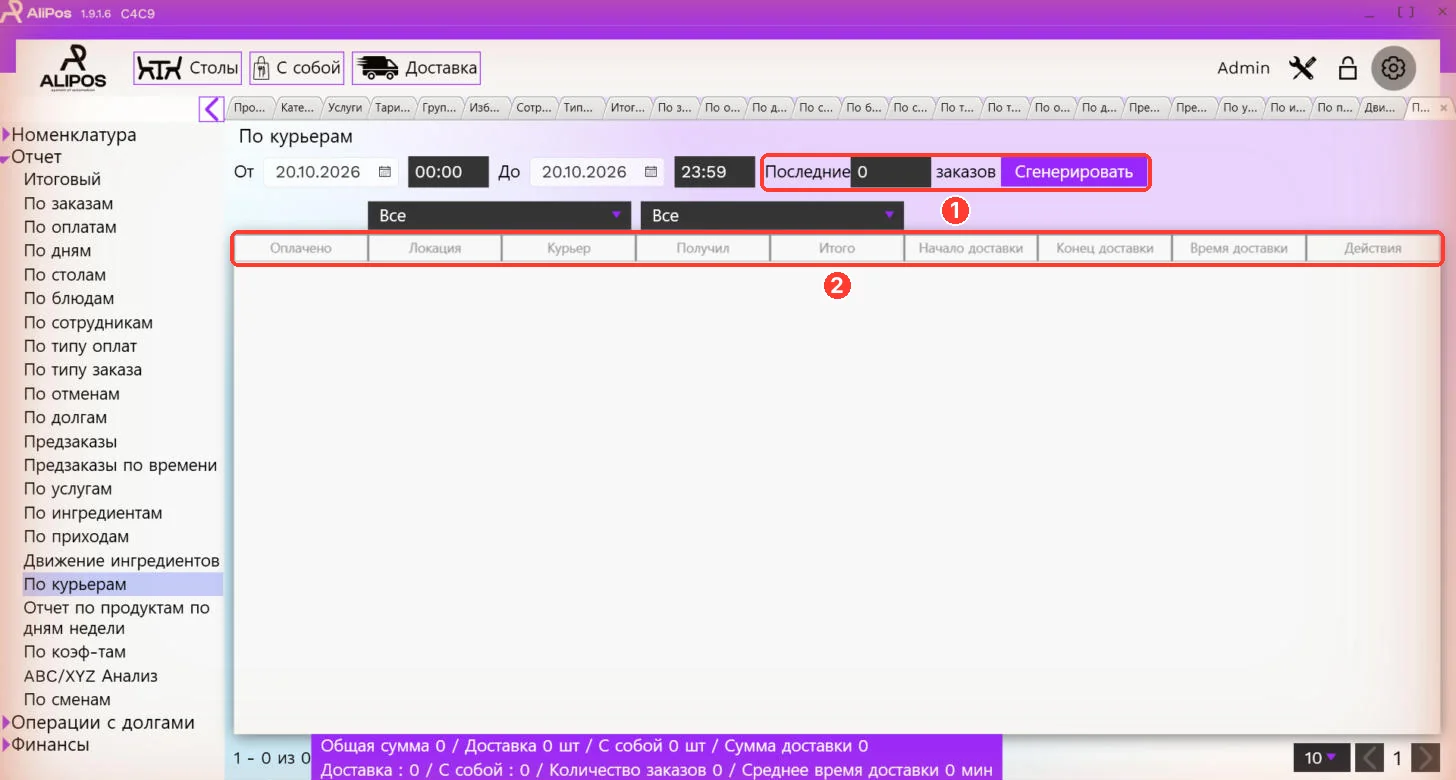This screenshot has height=780, width=1456.
Task: Click the Admin user label
Action: pyautogui.click(x=1243, y=68)
